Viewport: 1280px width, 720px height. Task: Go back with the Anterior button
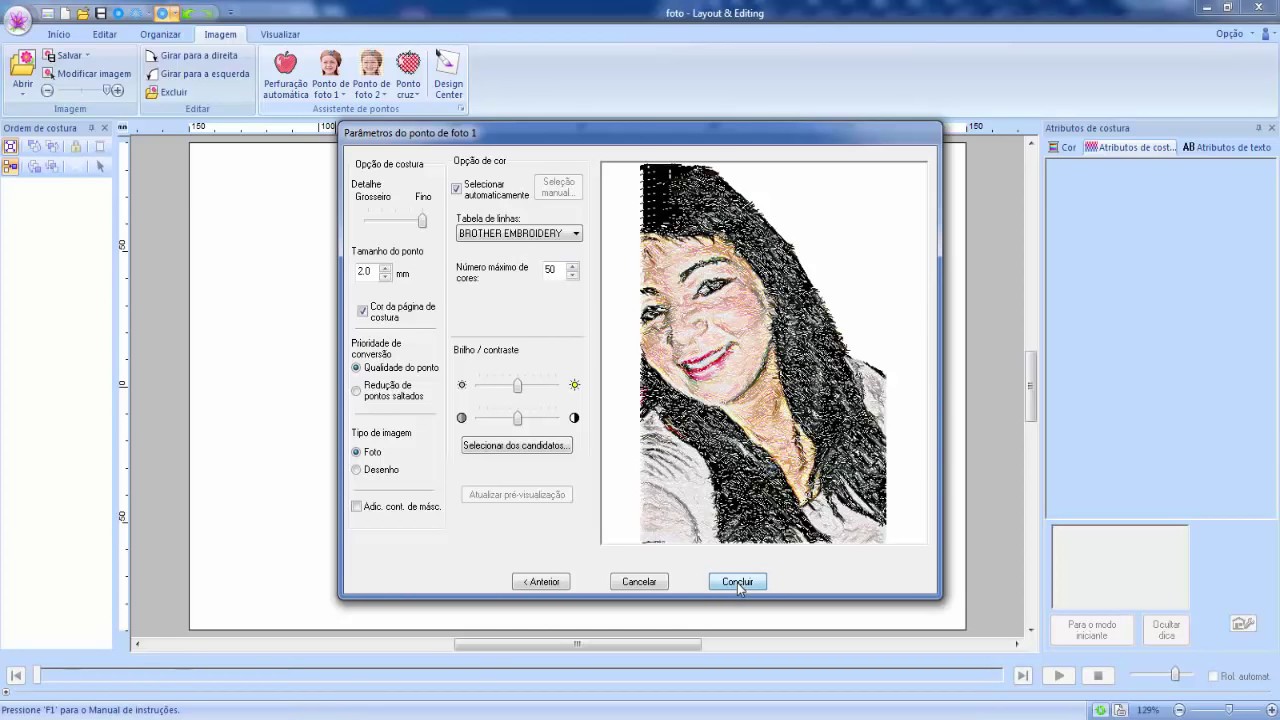coord(541,582)
